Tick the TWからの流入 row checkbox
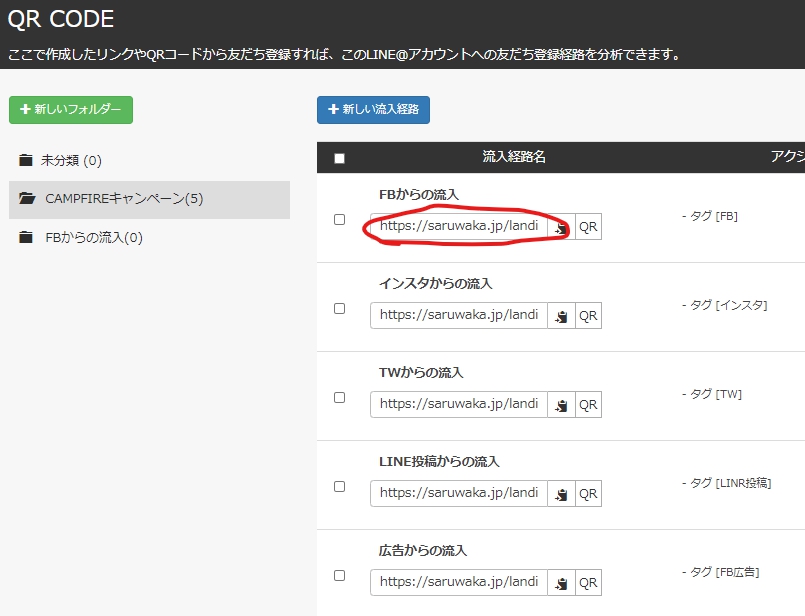 click(339, 398)
